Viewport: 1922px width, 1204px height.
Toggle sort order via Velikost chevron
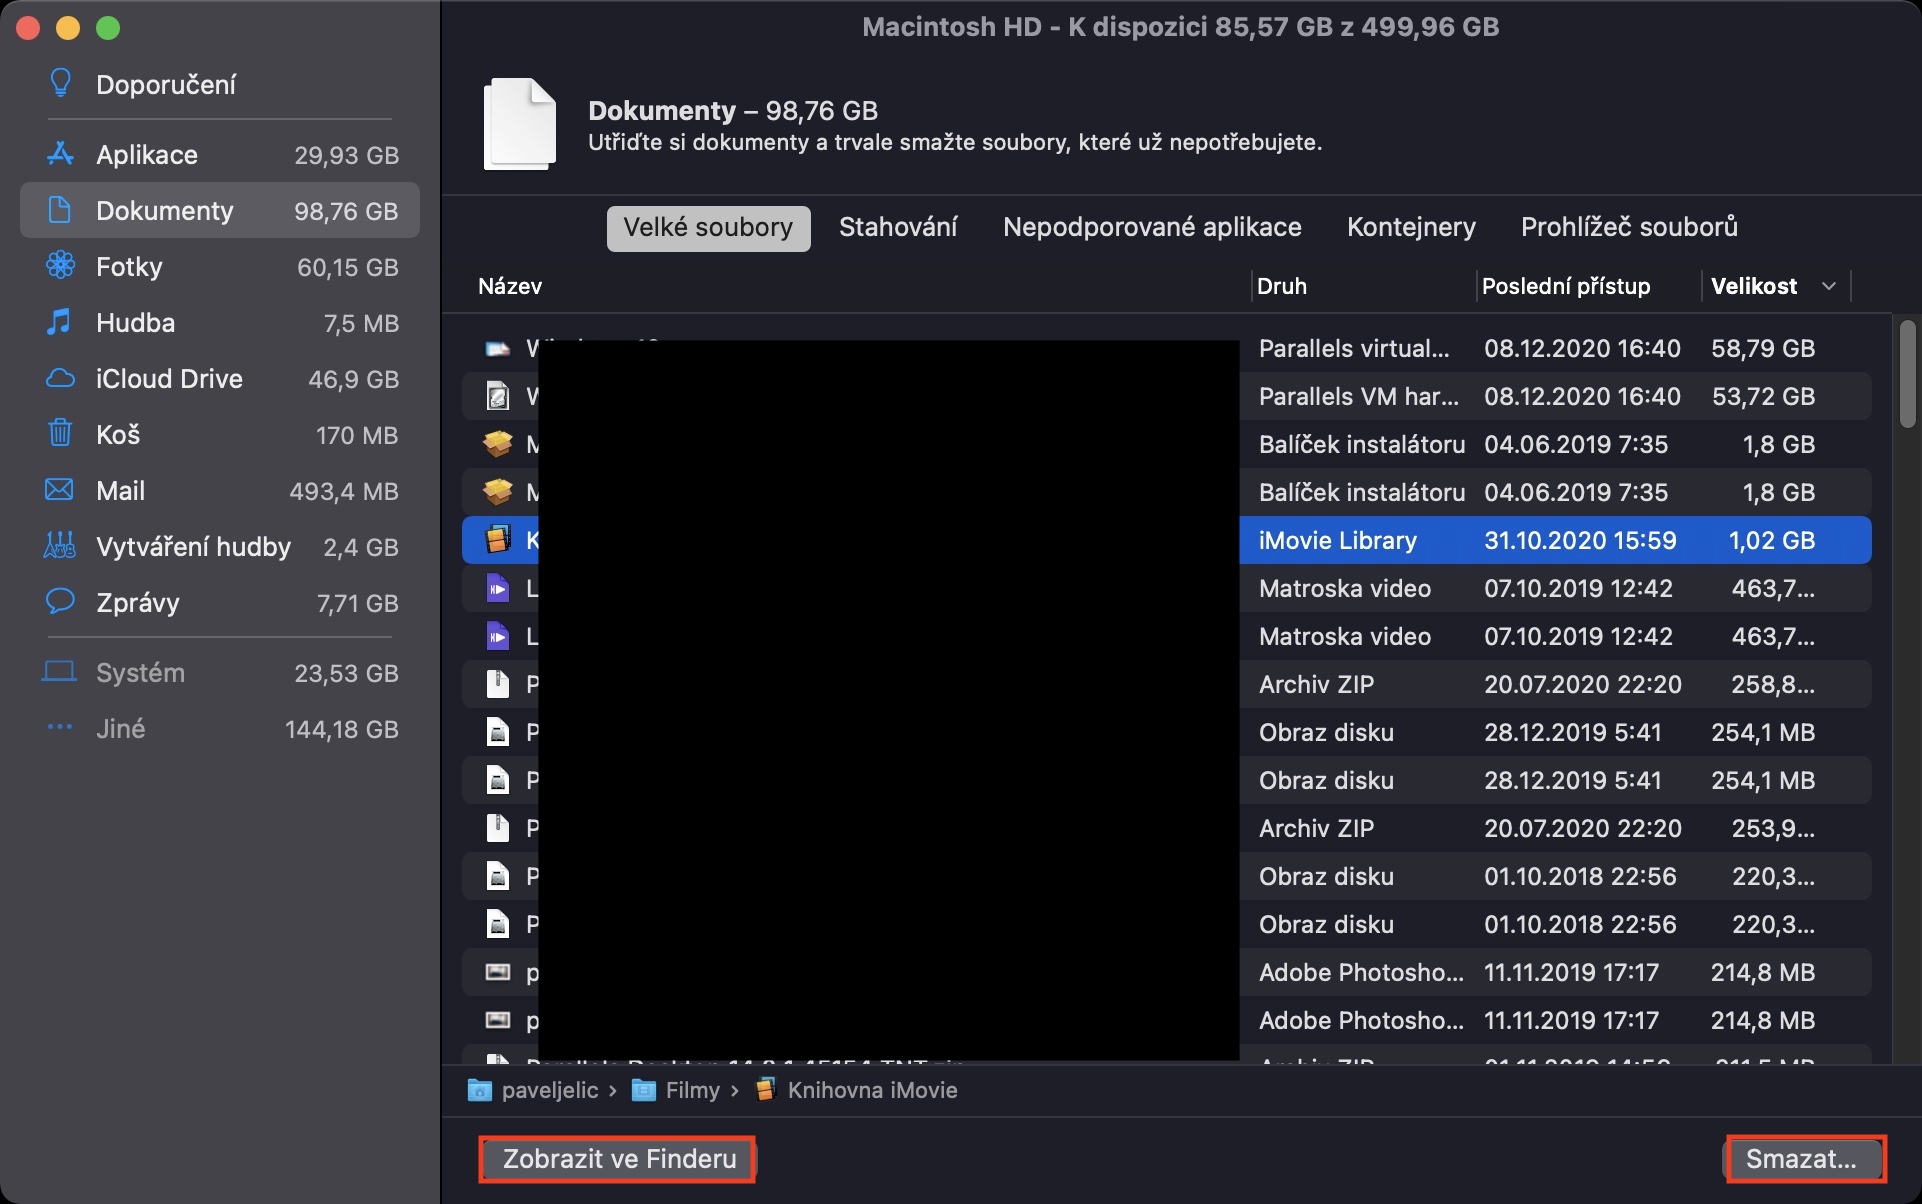pyautogui.click(x=1829, y=286)
